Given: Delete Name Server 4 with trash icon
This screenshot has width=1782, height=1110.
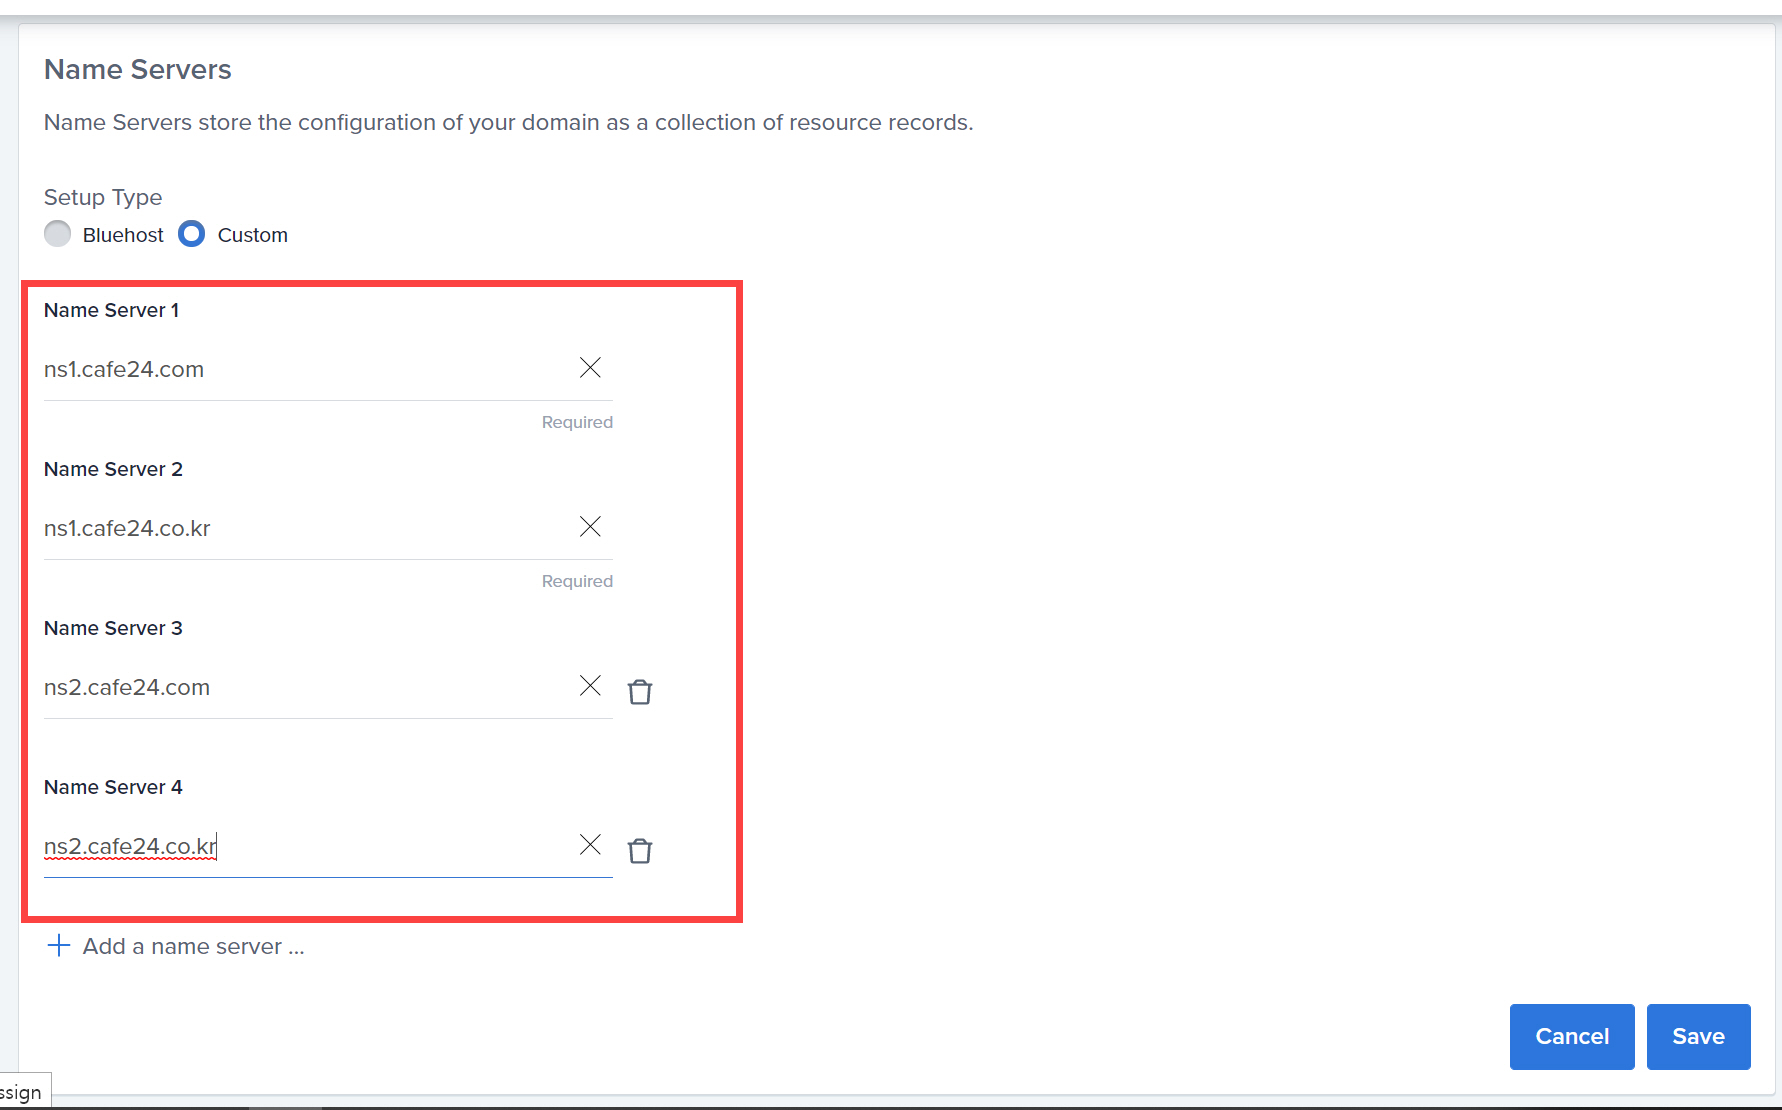Looking at the screenshot, I should click(x=640, y=850).
